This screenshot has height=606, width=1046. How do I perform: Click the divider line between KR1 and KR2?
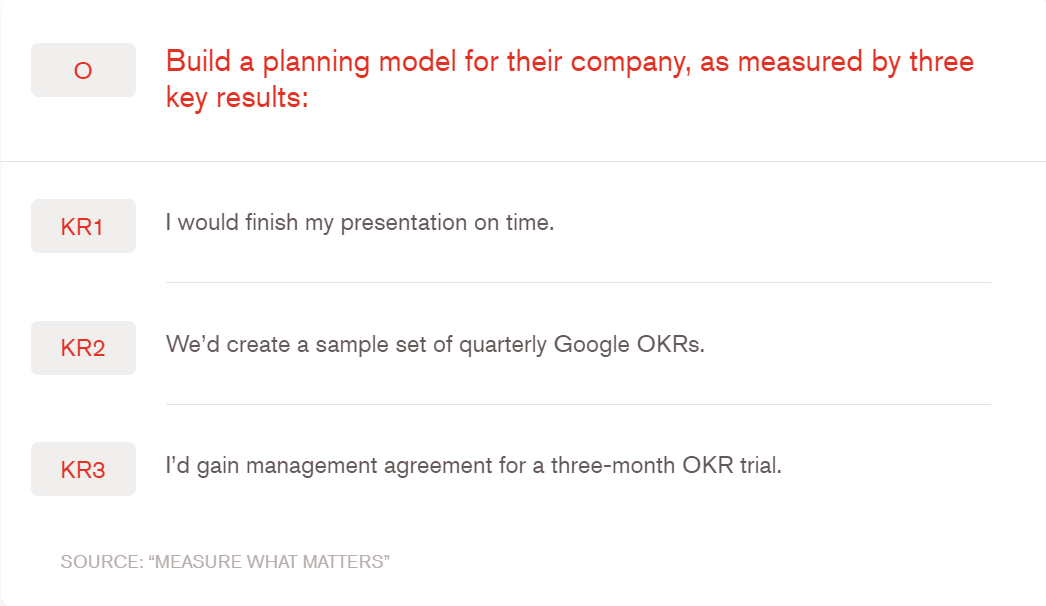578,283
